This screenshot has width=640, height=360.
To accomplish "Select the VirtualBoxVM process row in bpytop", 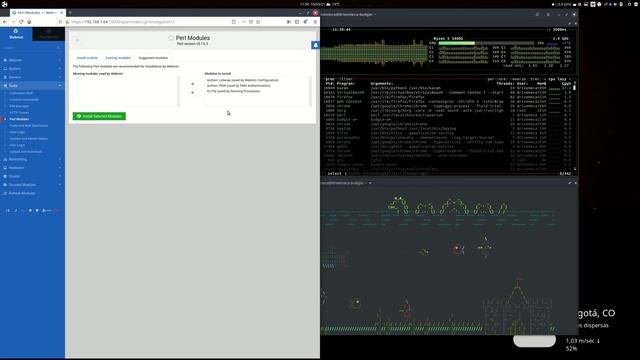I will click(447, 93).
